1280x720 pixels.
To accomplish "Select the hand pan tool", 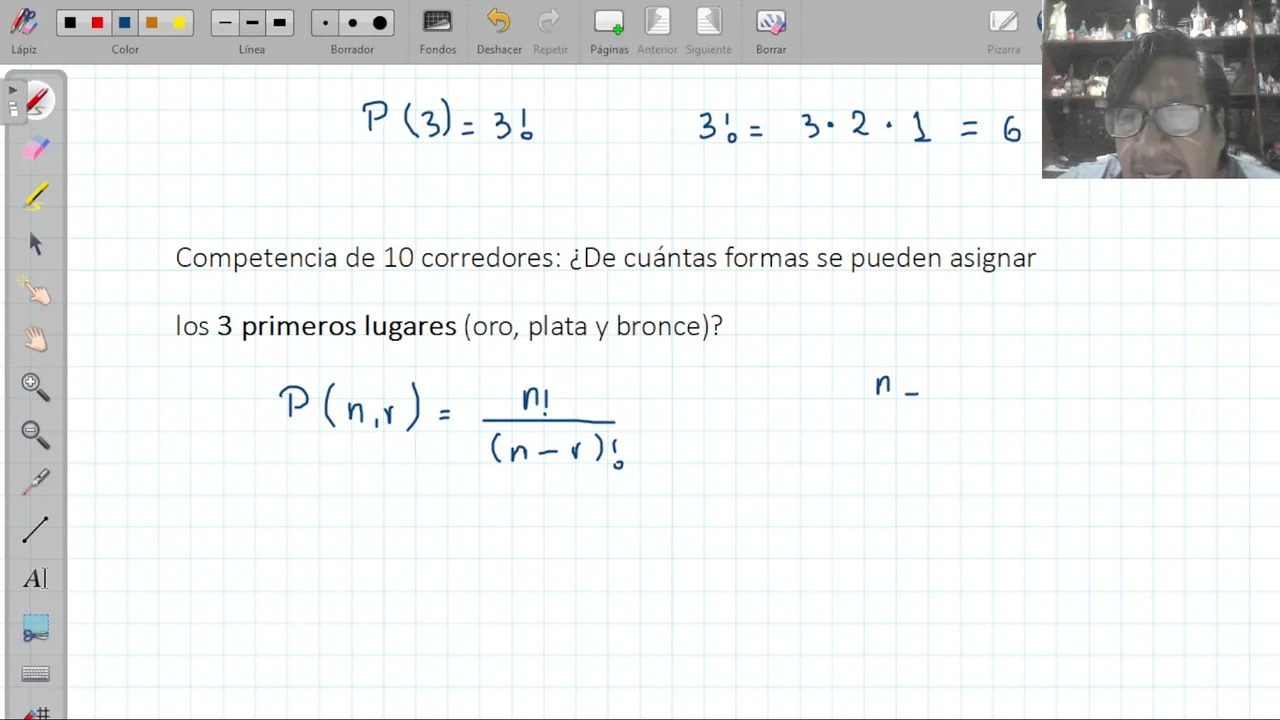I will [x=36, y=339].
